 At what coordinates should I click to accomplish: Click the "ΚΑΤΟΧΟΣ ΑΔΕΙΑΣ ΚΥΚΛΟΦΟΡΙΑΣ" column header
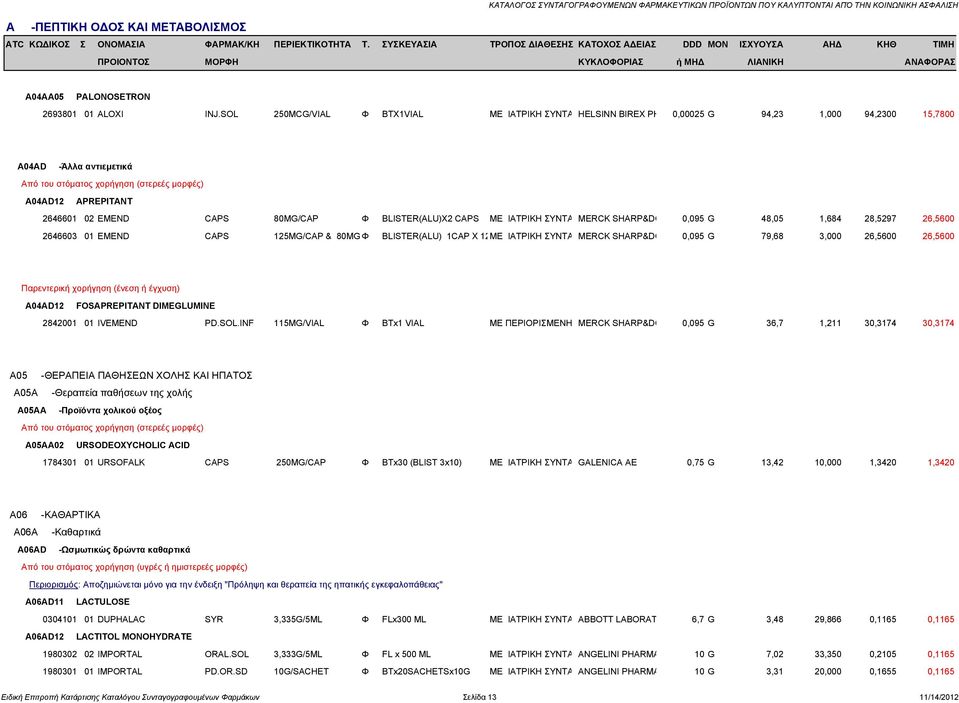coord(616,53)
